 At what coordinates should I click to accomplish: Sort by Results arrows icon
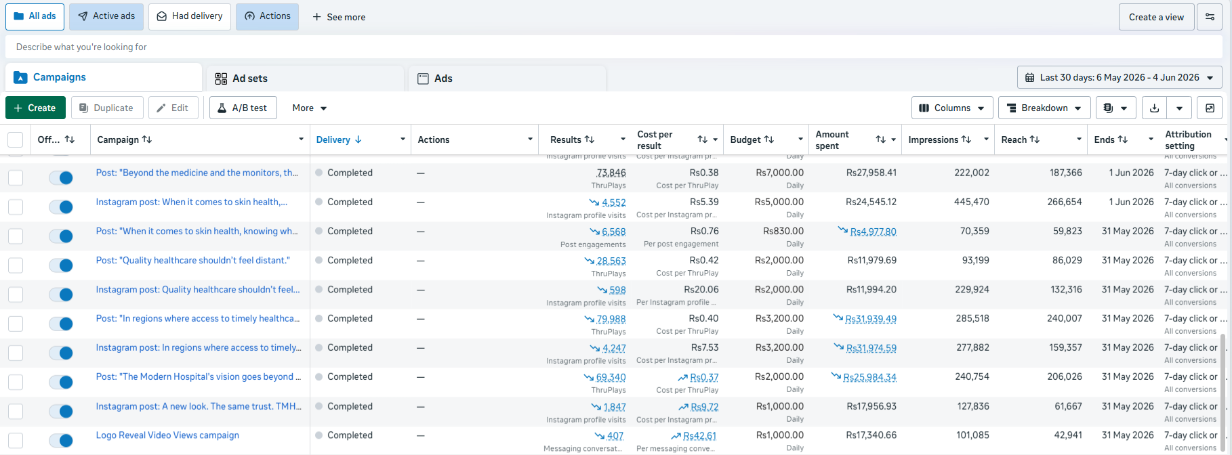[589, 140]
